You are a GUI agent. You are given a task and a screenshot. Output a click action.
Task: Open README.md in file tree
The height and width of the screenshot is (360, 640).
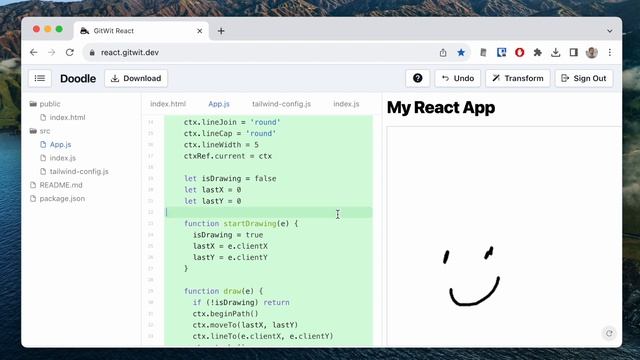click(x=56, y=184)
